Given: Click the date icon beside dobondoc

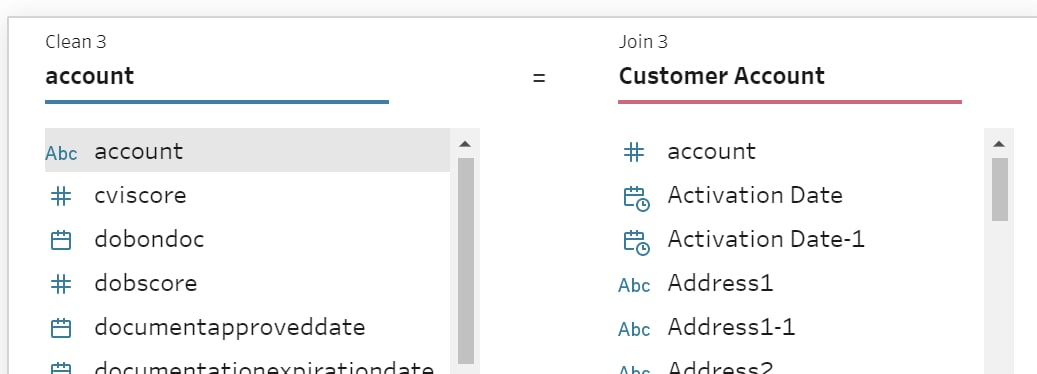Looking at the screenshot, I should point(61,240).
